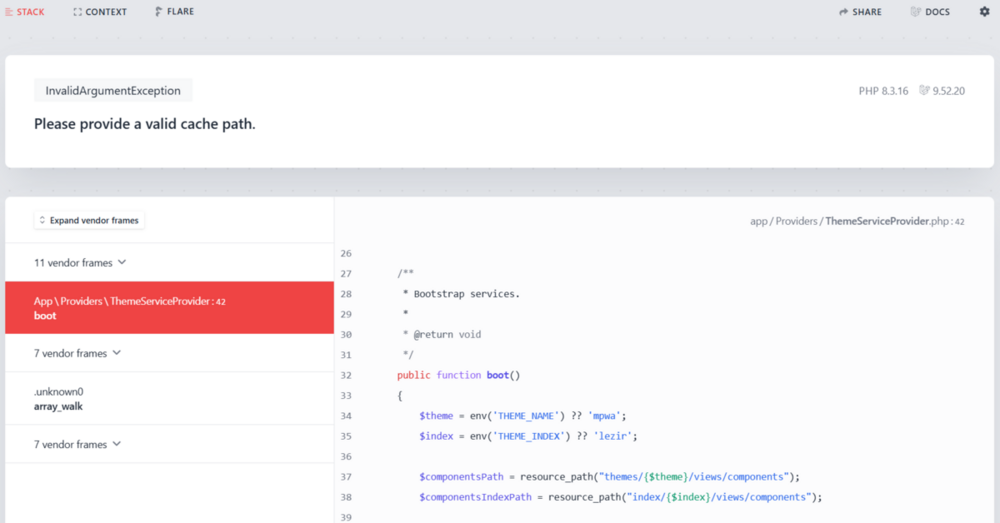
Task: Click the SHARE arrow icon
Action: coord(844,12)
